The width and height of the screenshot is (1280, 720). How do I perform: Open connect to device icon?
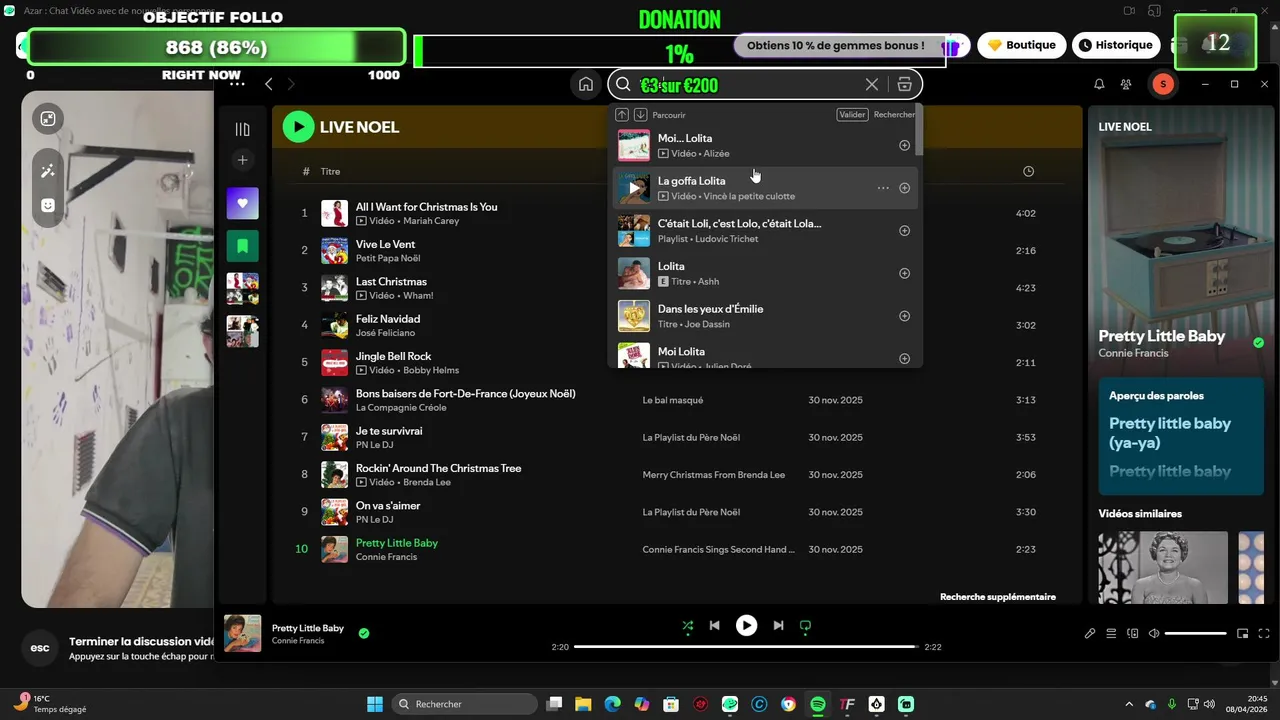(1133, 634)
